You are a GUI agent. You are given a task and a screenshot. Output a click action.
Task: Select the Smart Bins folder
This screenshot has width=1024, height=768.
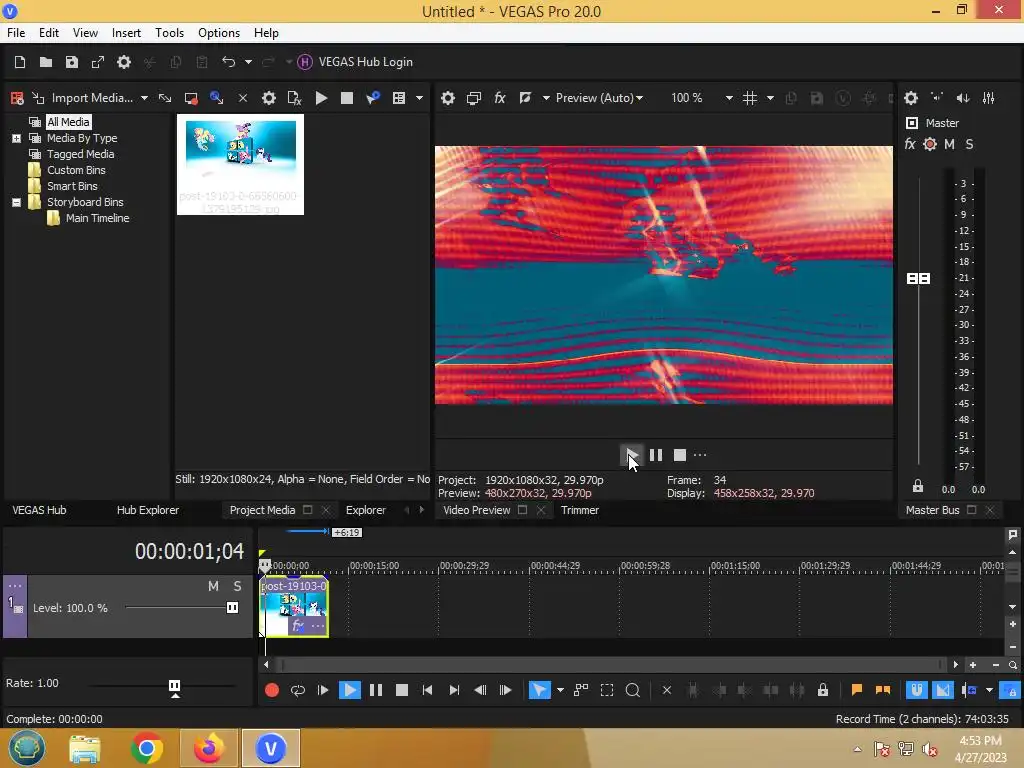72,186
